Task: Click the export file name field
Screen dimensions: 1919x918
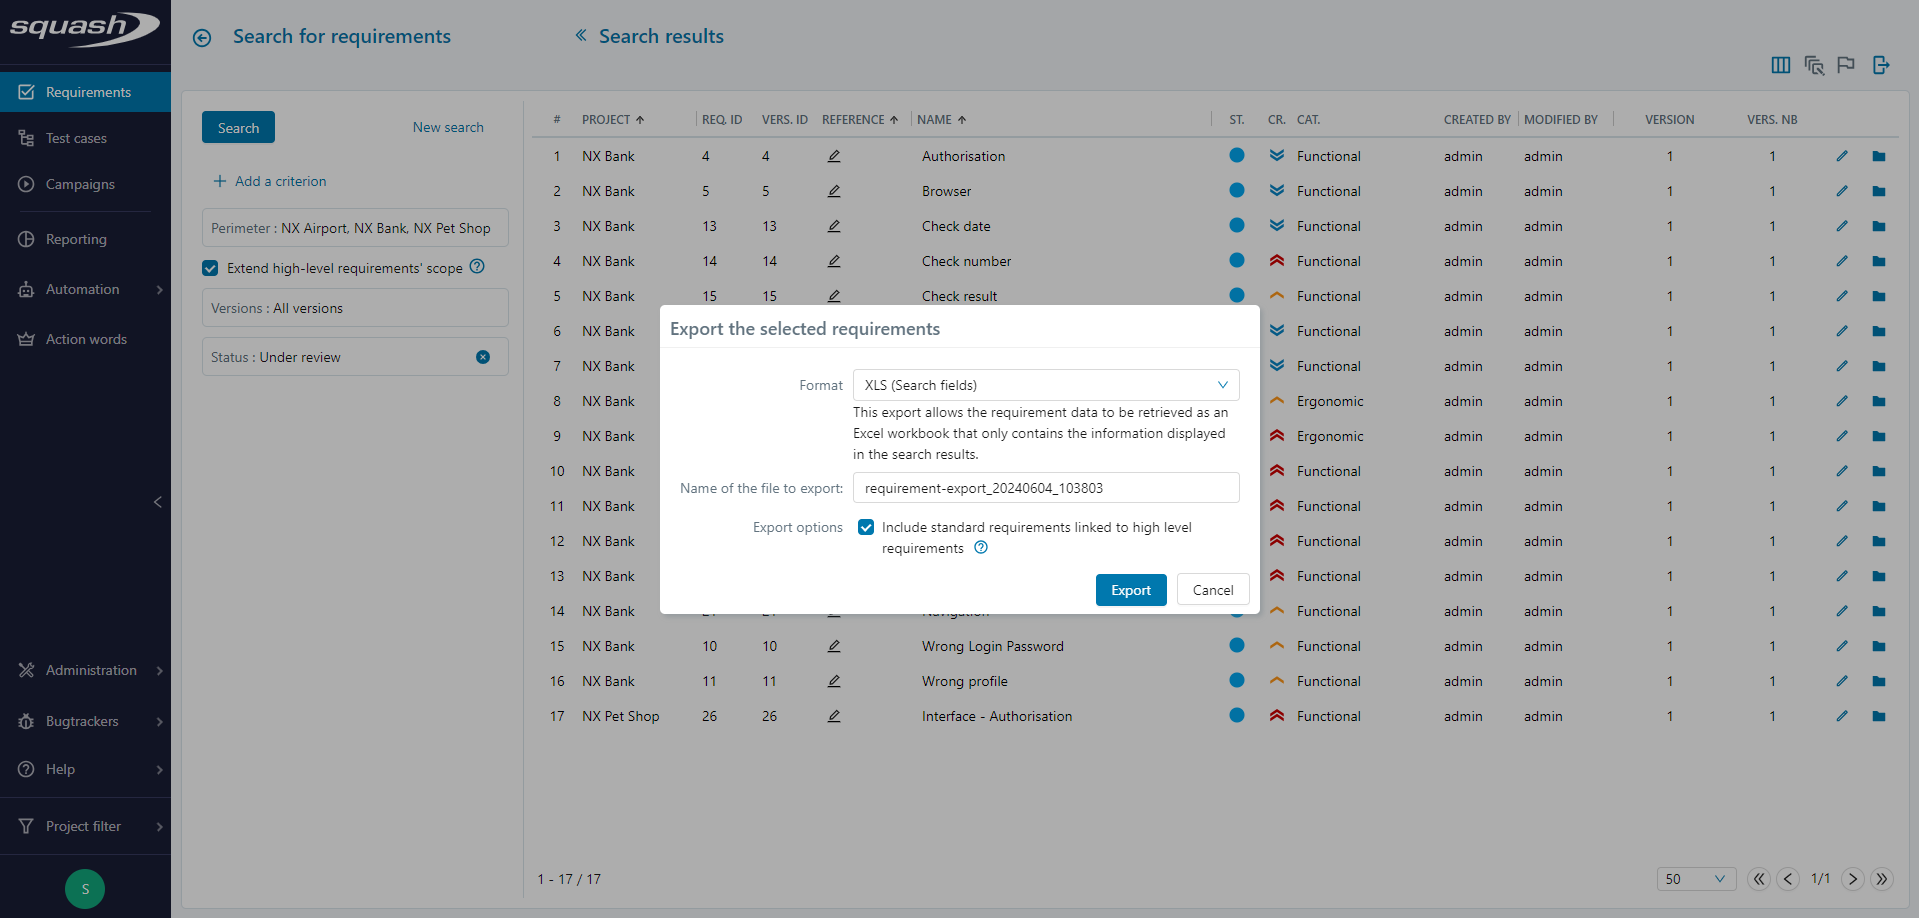Action: tap(1045, 487)
